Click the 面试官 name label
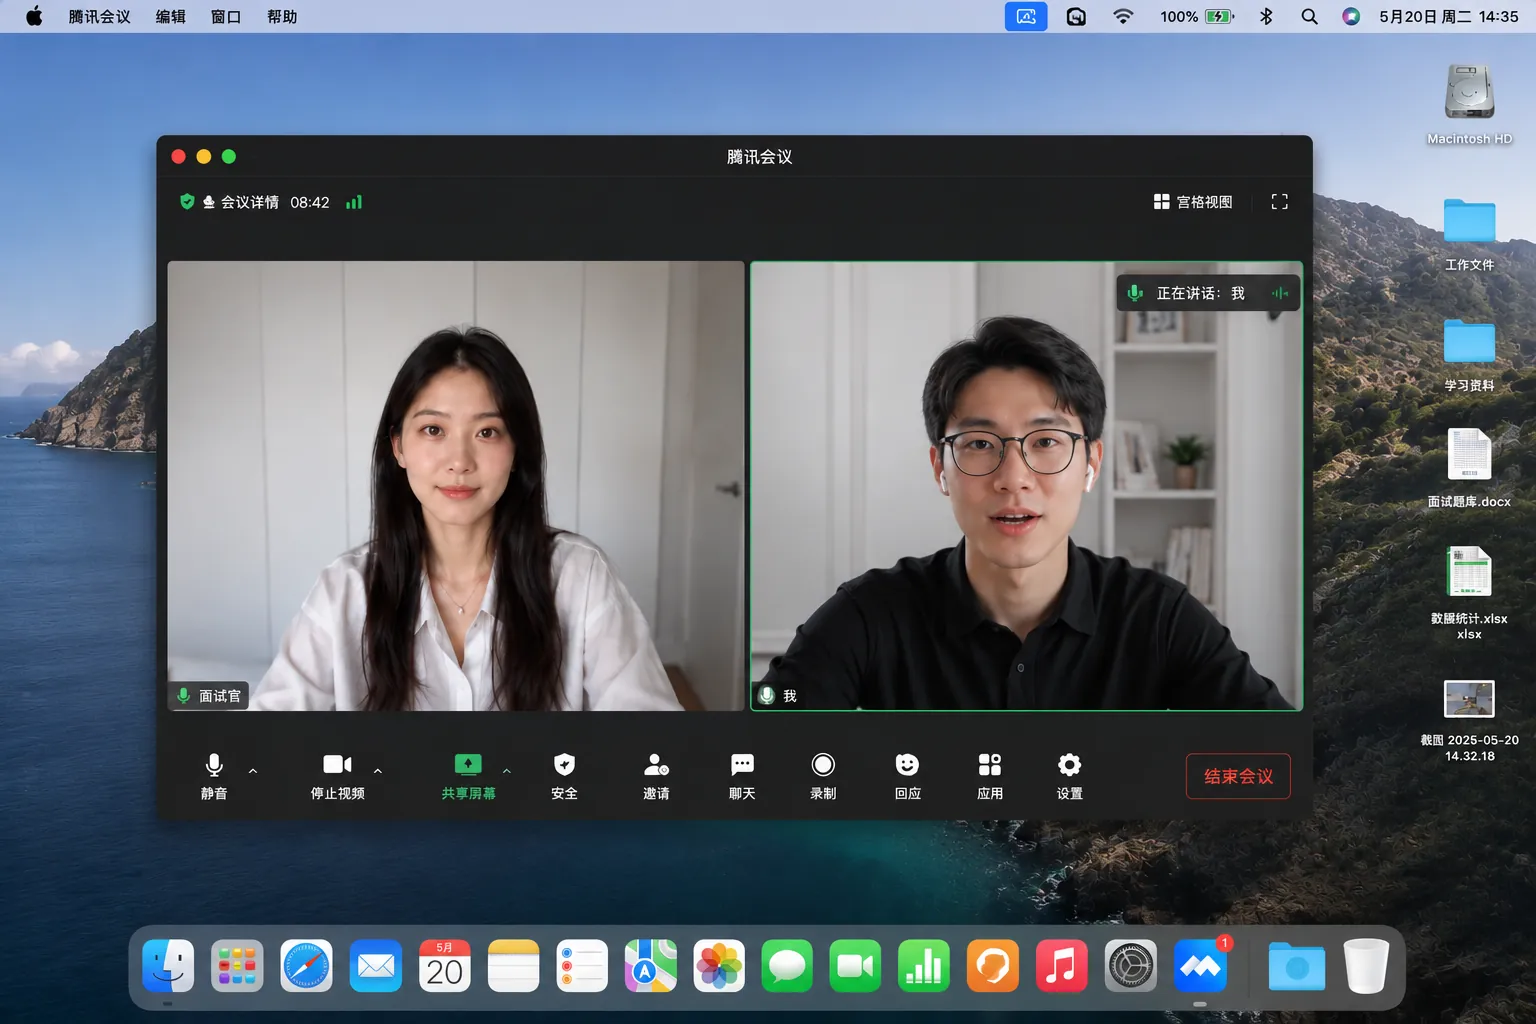The height and width of the screenshot is (1024, 1536). [209, 696]
